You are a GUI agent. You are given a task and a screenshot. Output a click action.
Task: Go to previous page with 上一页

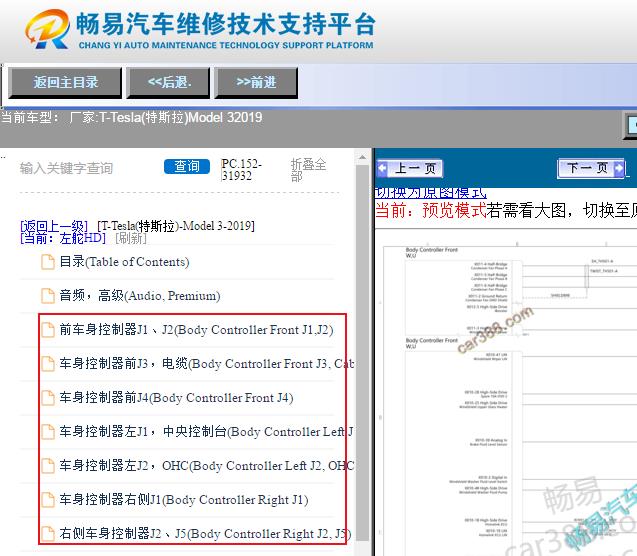[x=409, y=168]
